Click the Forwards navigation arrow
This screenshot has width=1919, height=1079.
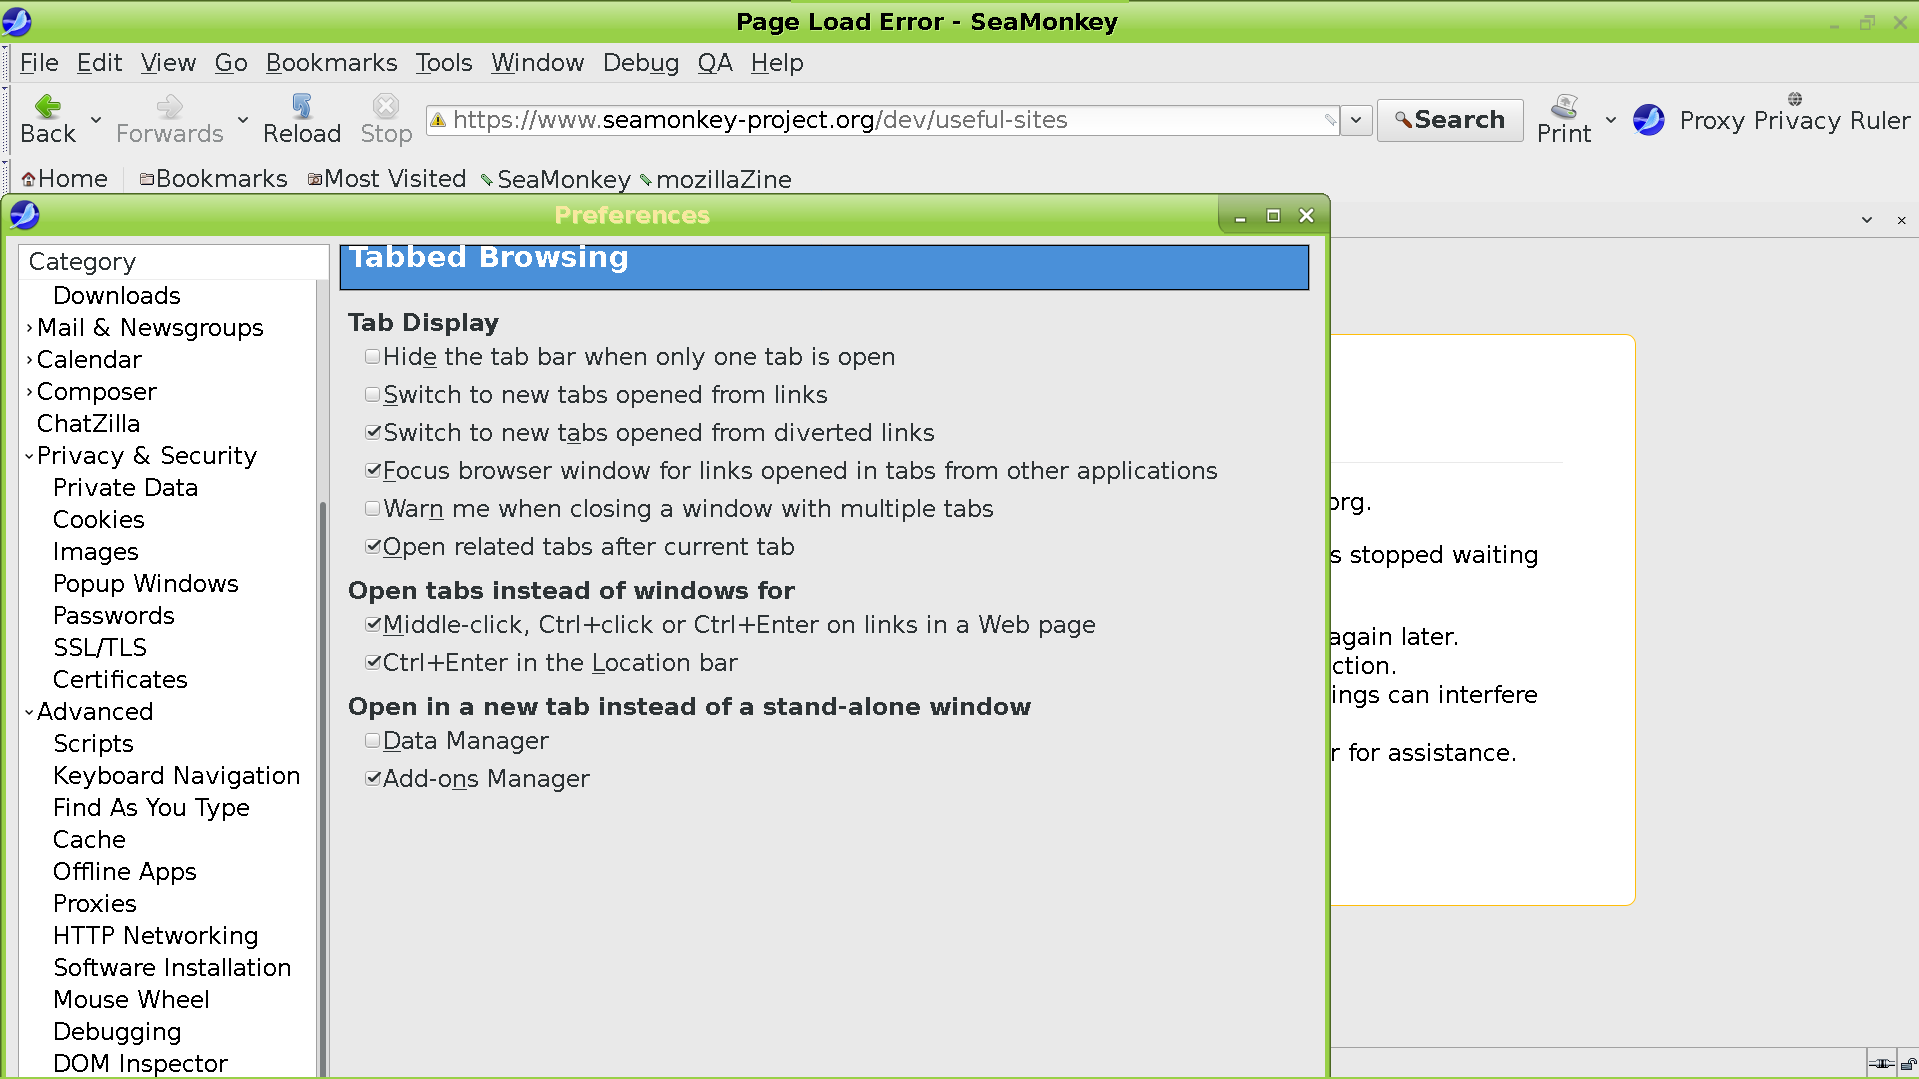click(168, 118)
